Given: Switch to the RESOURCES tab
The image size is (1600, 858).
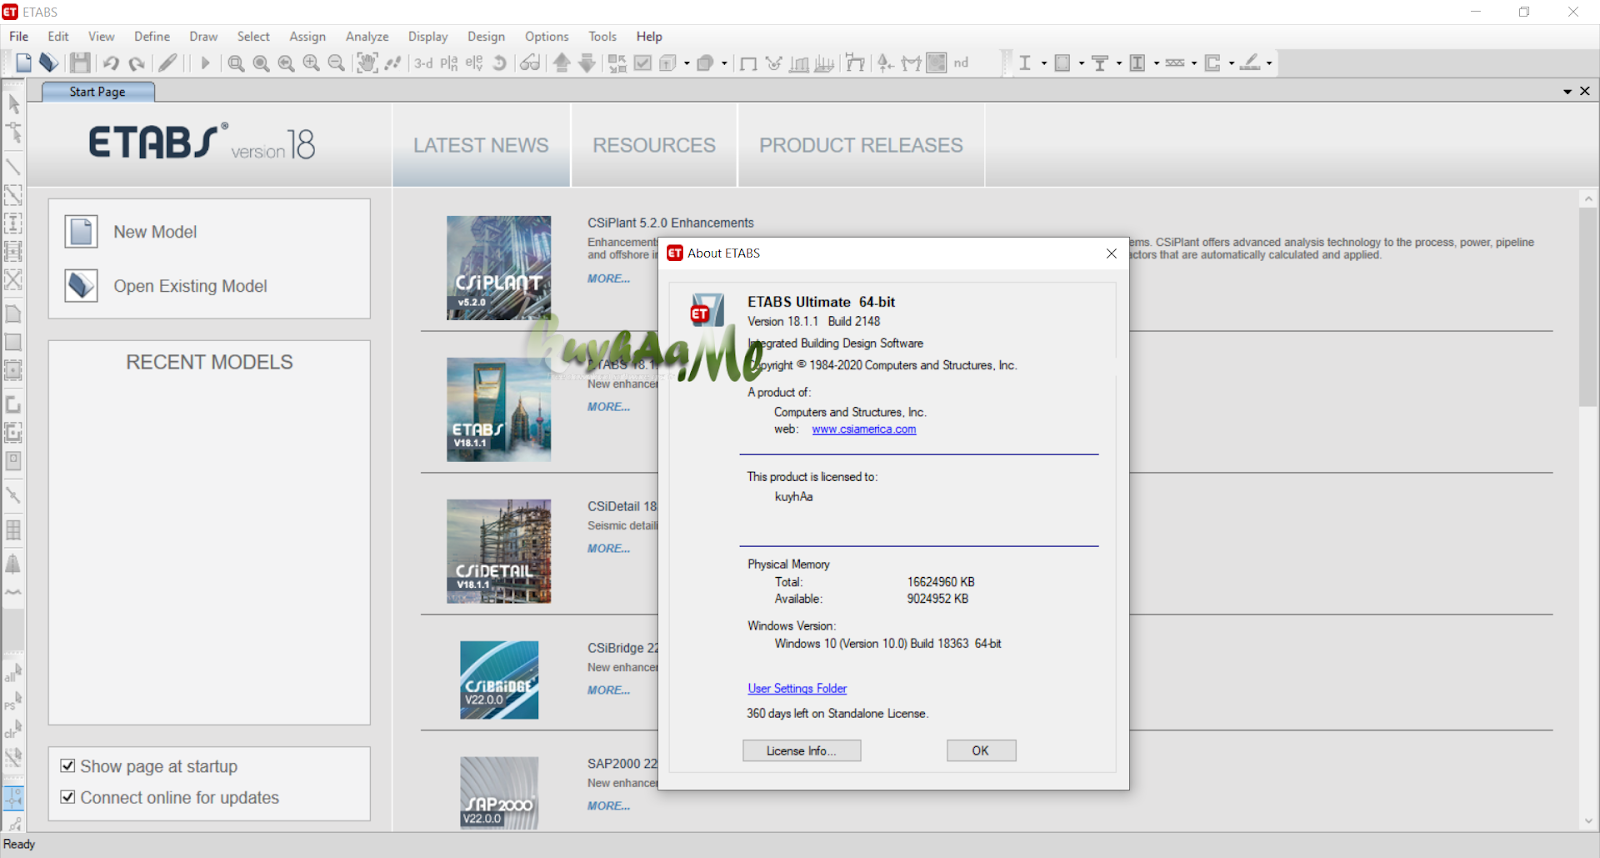Looking at the screenshot, I should 654,145.
